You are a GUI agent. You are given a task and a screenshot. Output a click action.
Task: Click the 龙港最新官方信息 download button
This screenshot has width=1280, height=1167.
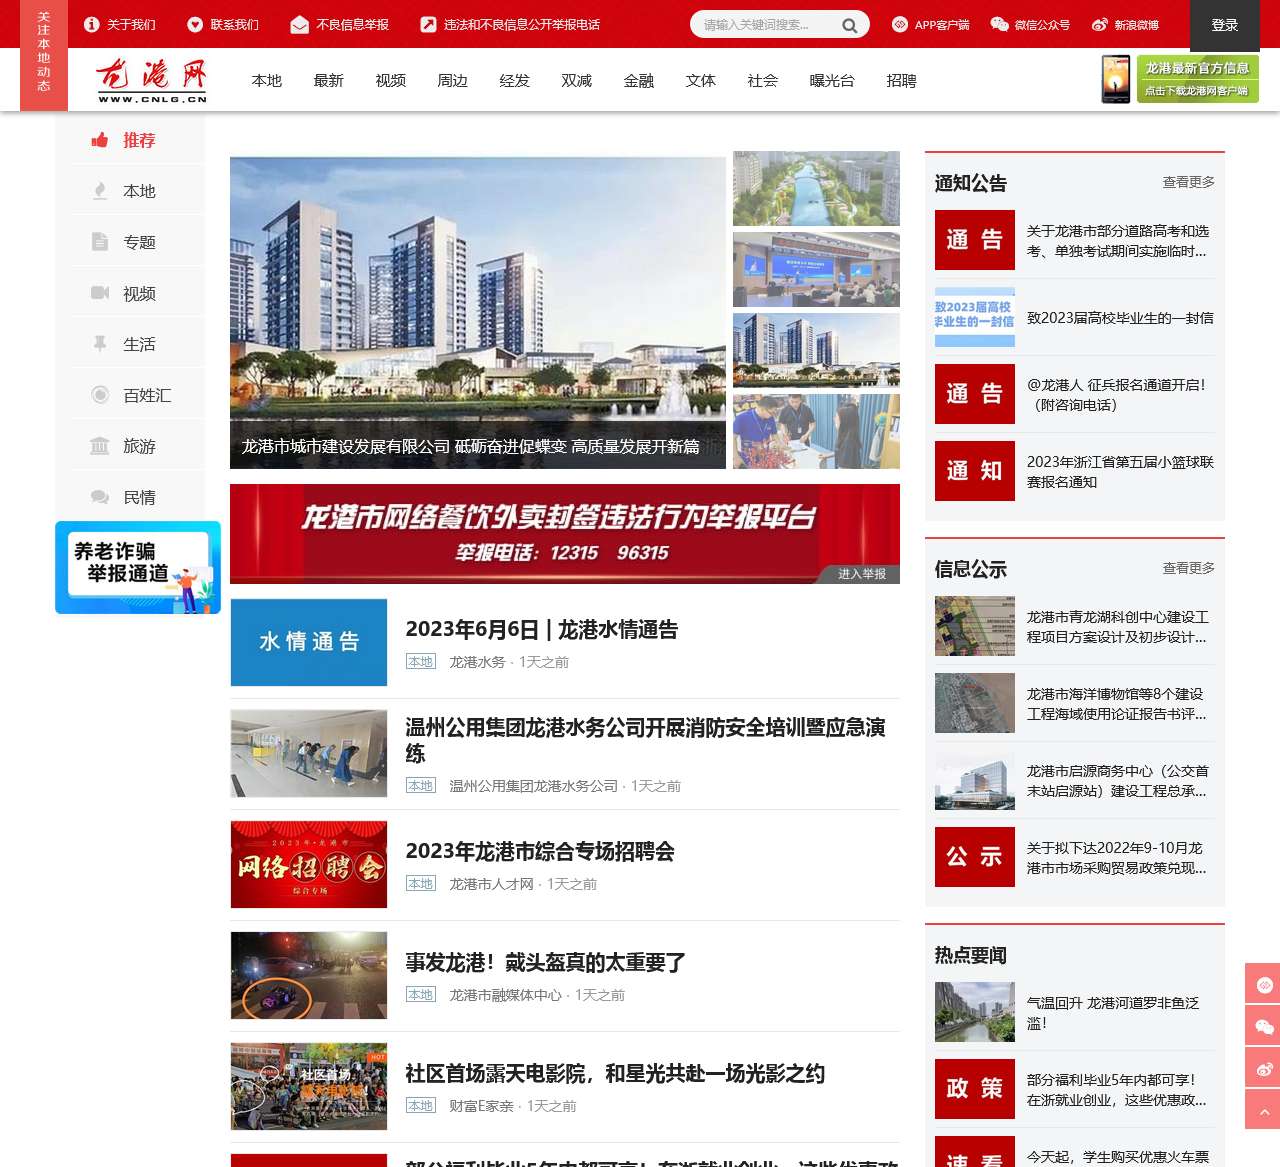coord(1198,79)
